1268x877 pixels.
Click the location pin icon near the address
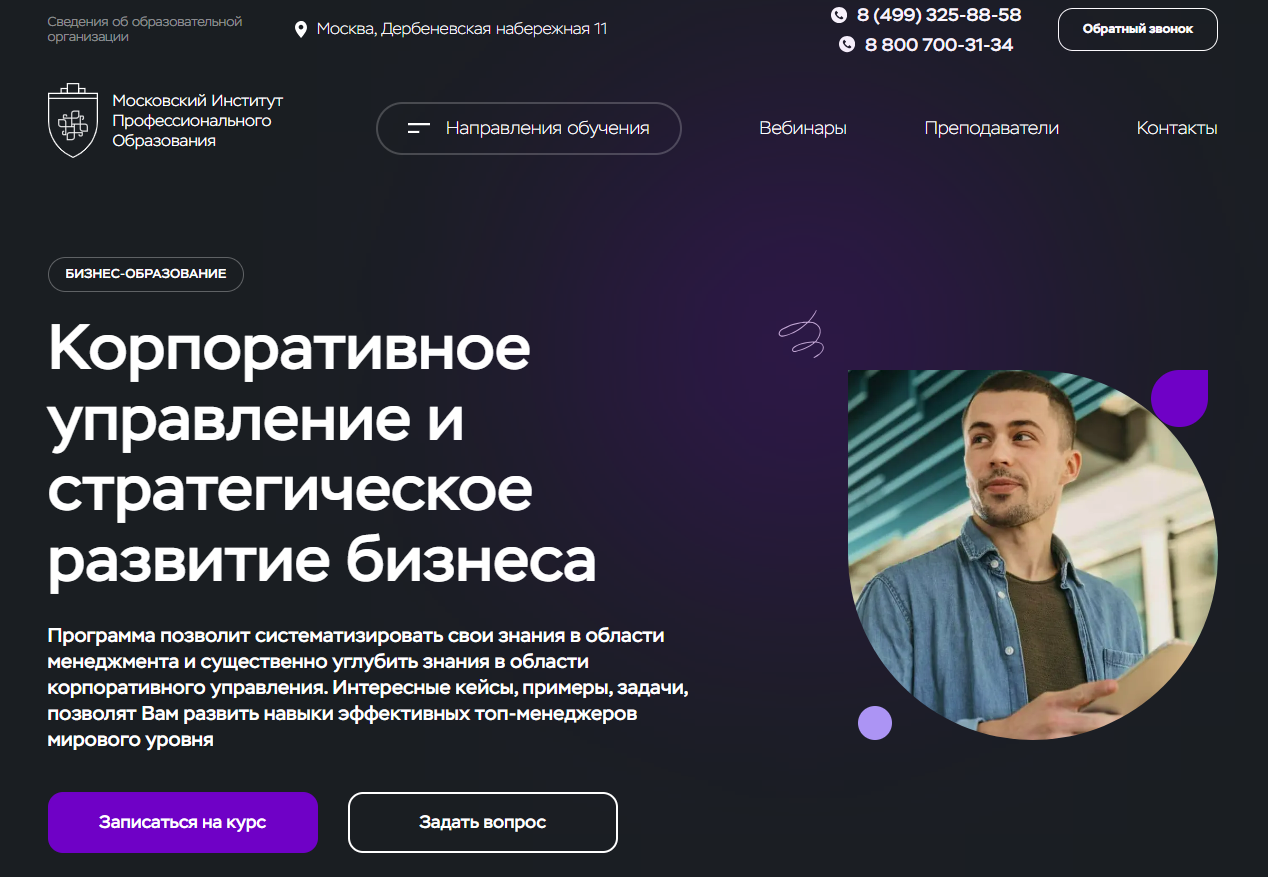300,30
